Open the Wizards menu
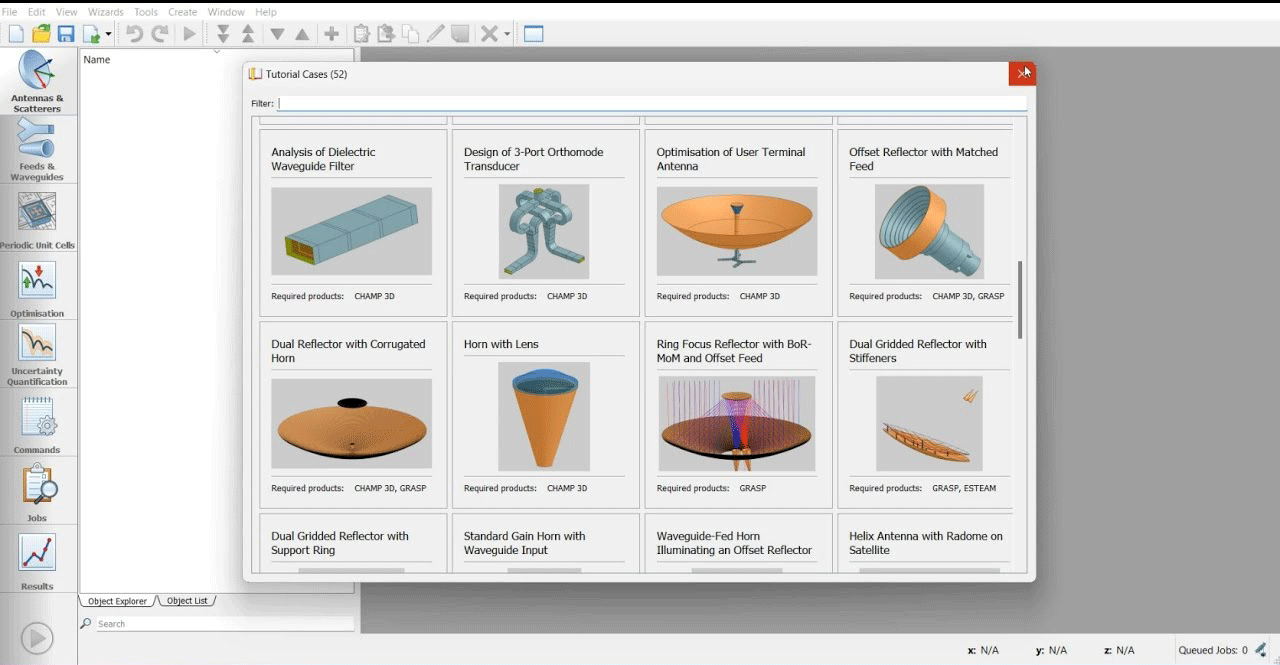The width and height of the screenshot is (1280, 665). (106, 12)
